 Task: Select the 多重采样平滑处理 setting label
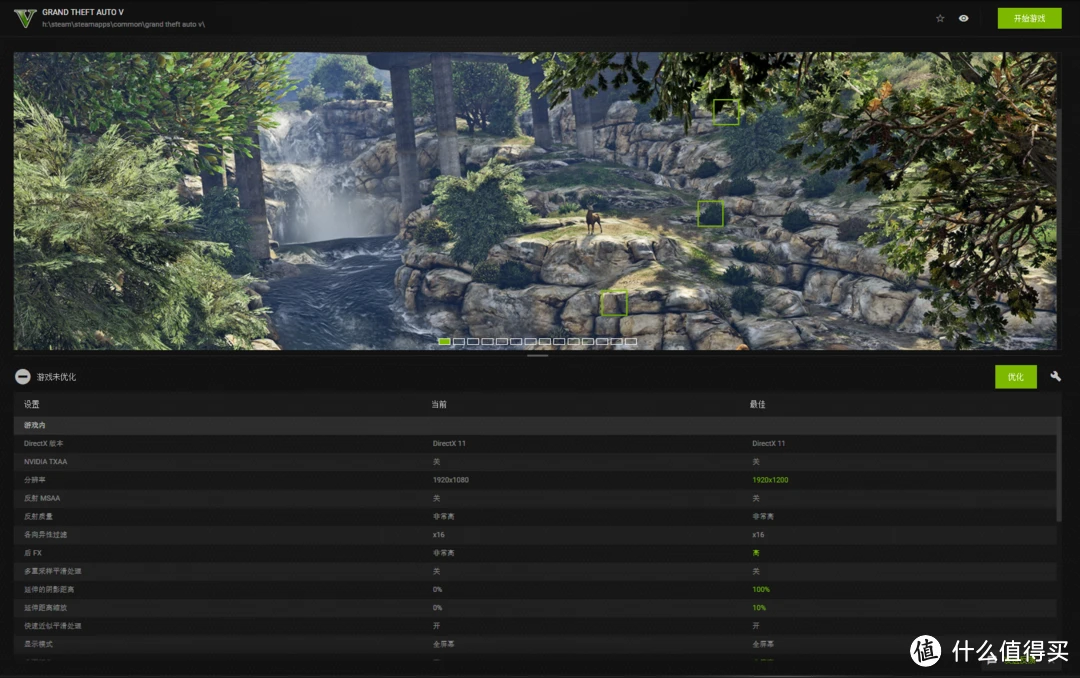coord(52,571)
